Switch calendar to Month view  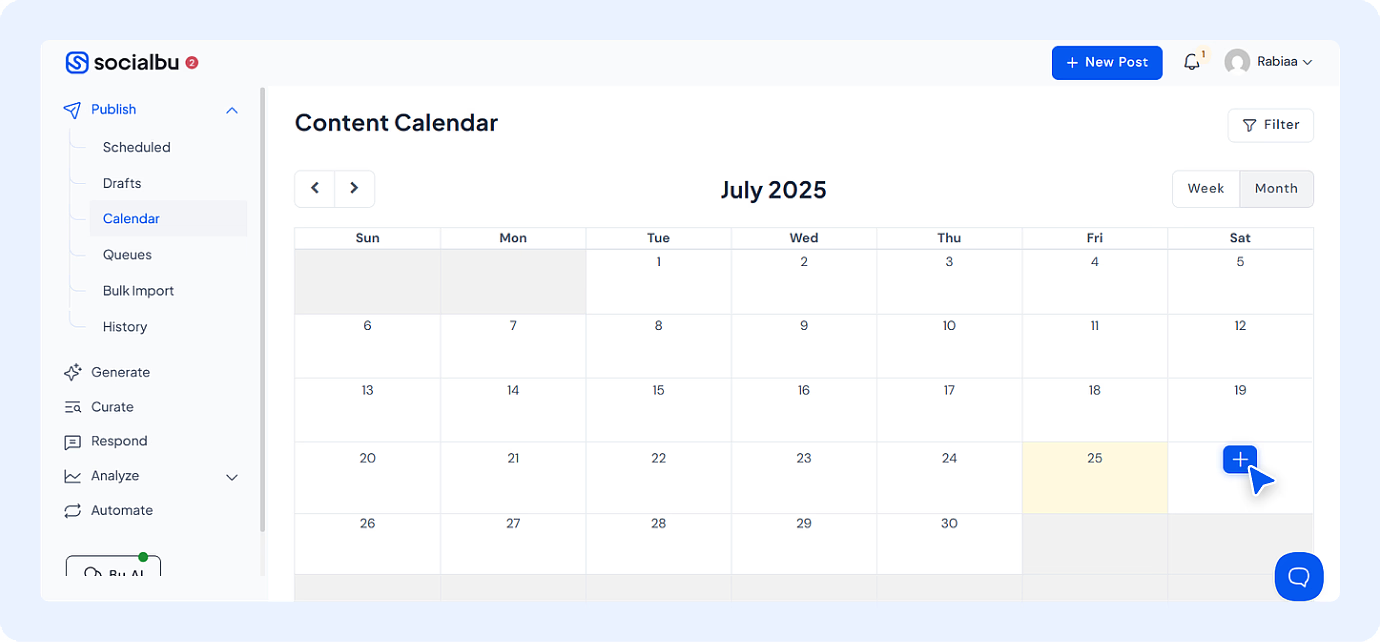pyautogui.click(x=1276, y=188)
